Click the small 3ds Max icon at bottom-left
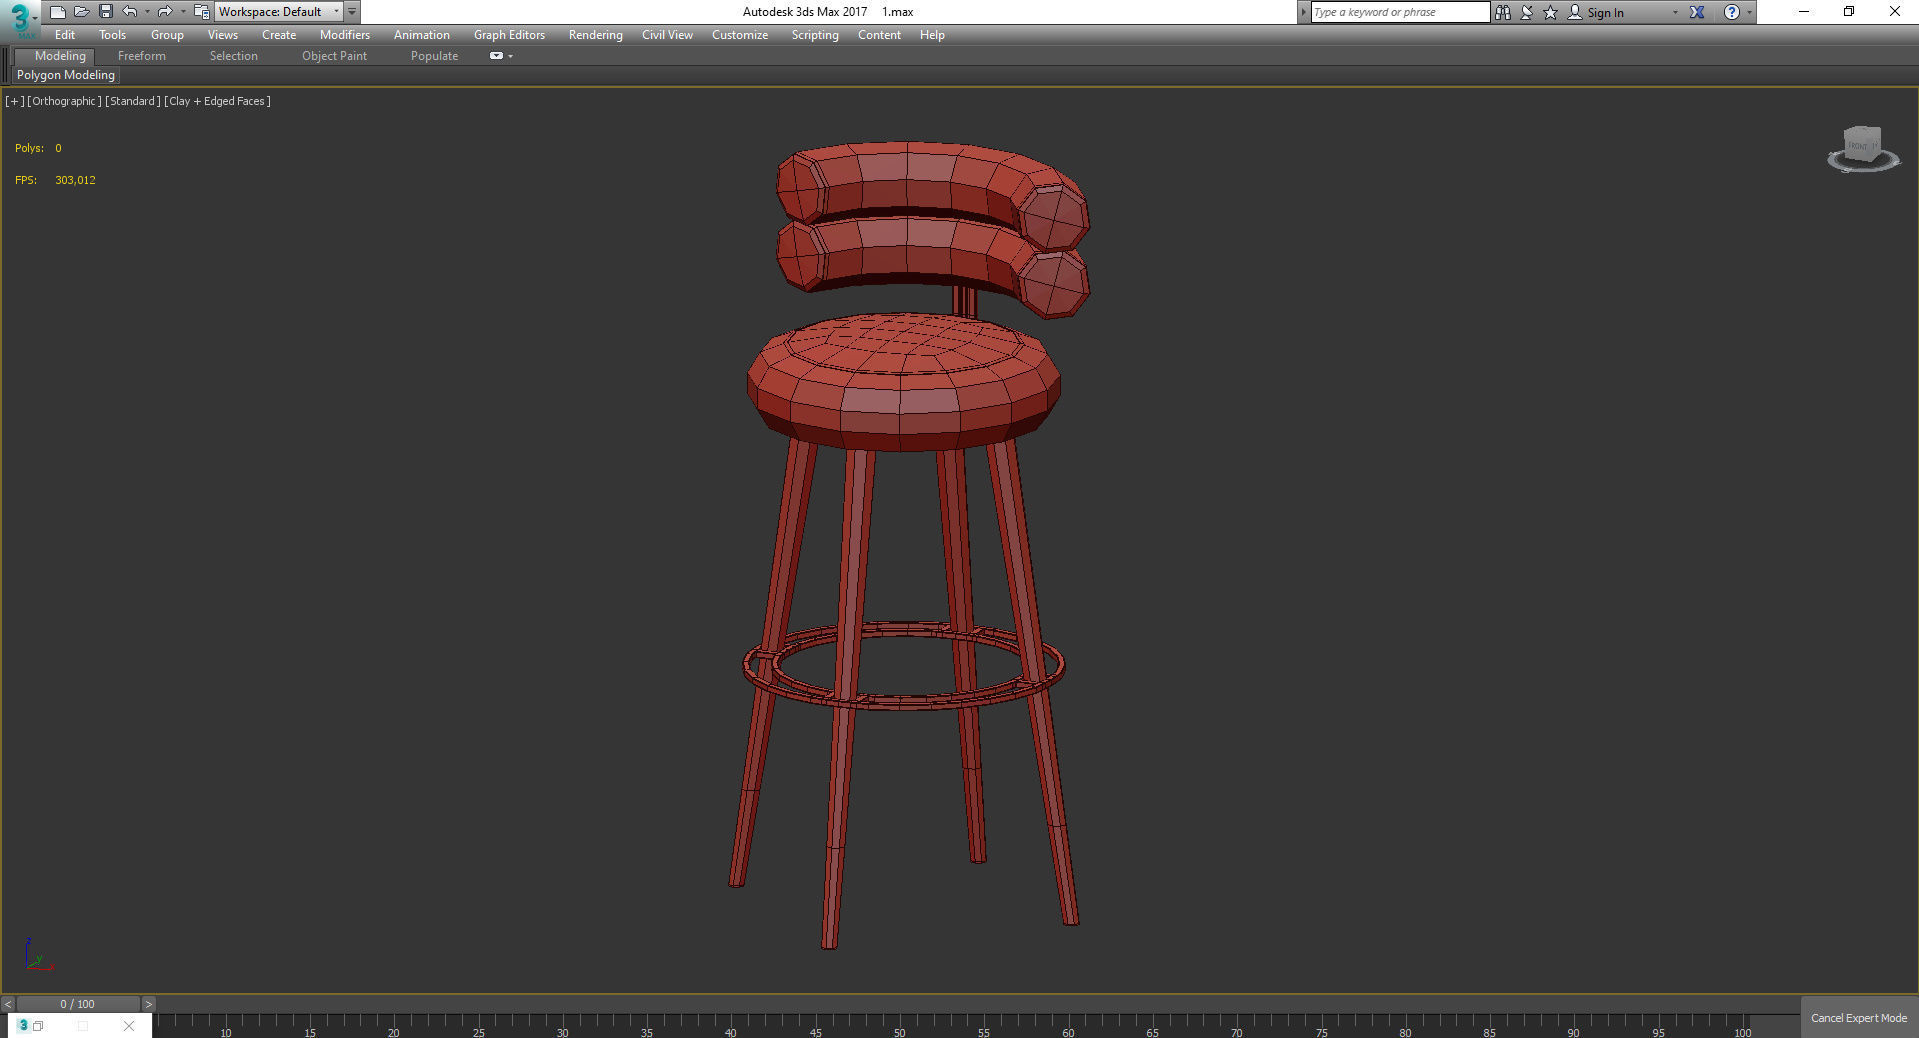 [23, 1026]
